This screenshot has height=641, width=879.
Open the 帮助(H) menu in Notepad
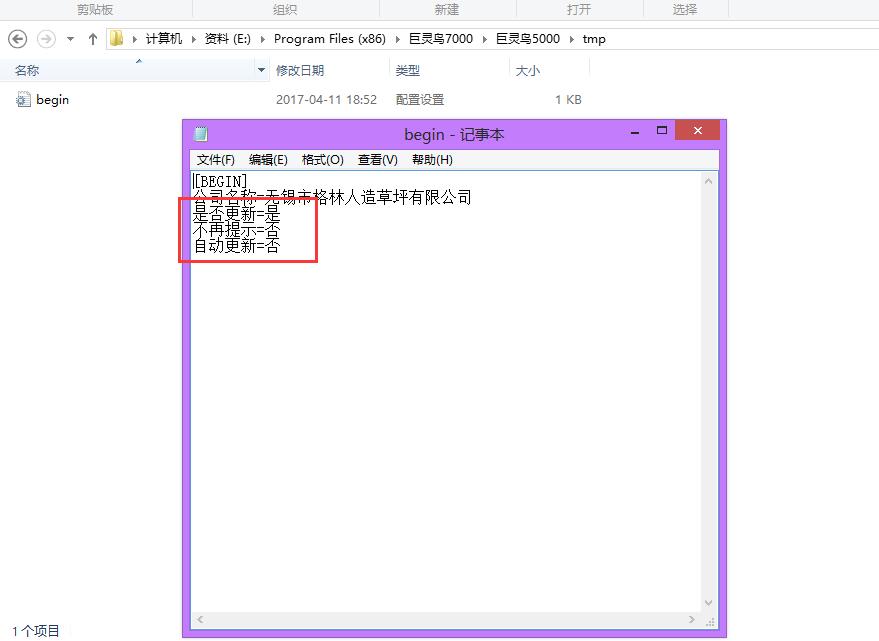click(x=432, y=160)
